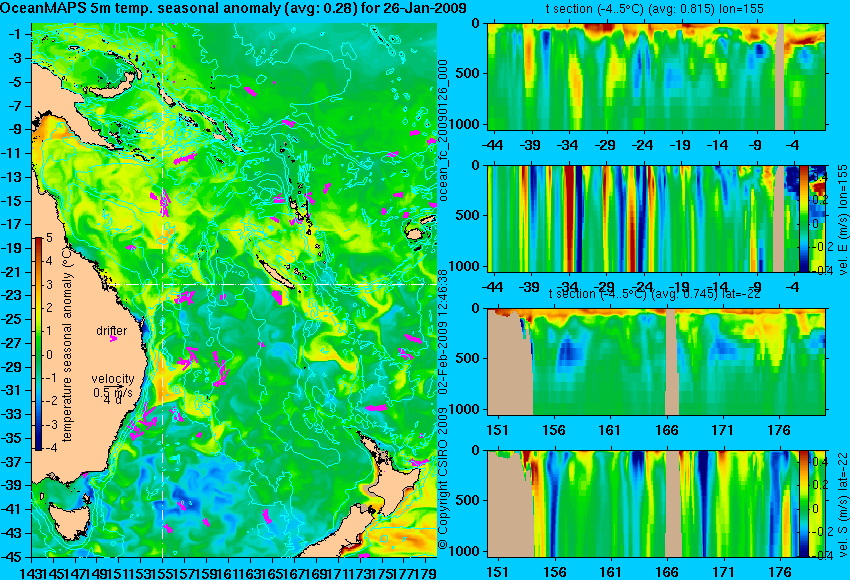Click '0.4' tick on vel. S color bar

point(819,462)
